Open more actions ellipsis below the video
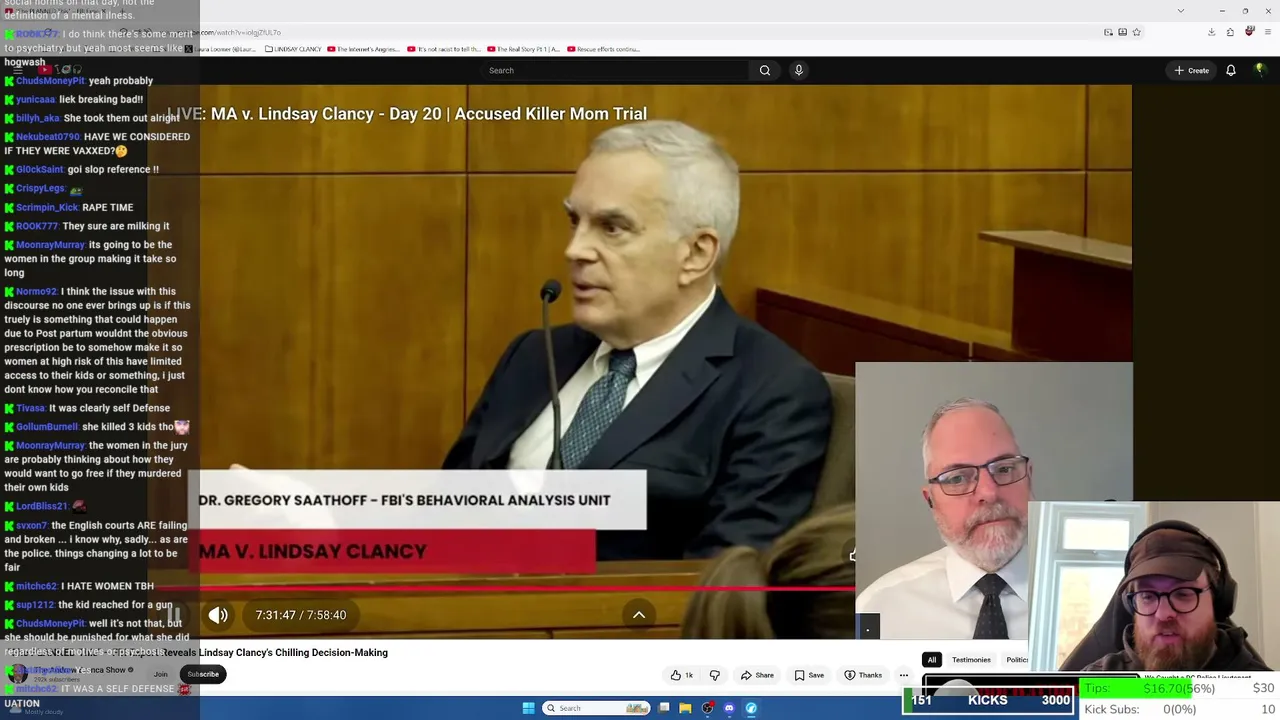 coord(904,675)
